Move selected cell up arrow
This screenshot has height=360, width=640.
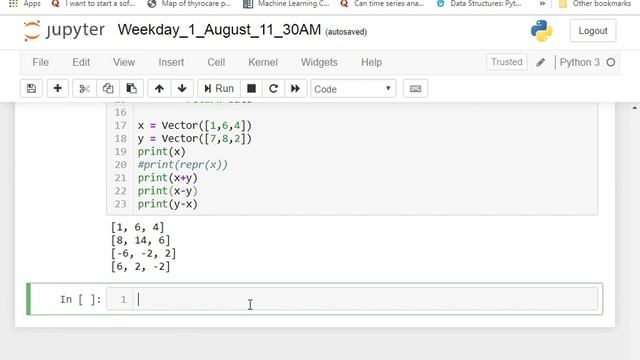(x=159, y=89)
